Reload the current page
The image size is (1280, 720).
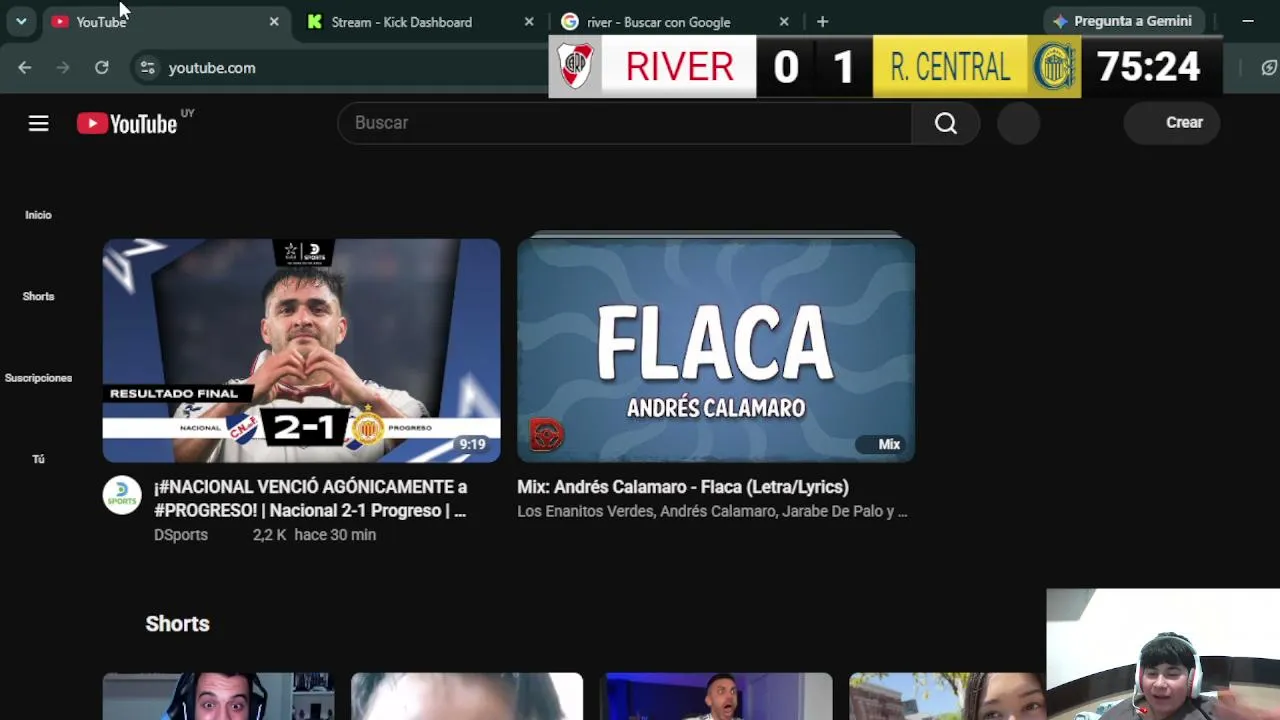pyautogui.click(x=101, y=68)
